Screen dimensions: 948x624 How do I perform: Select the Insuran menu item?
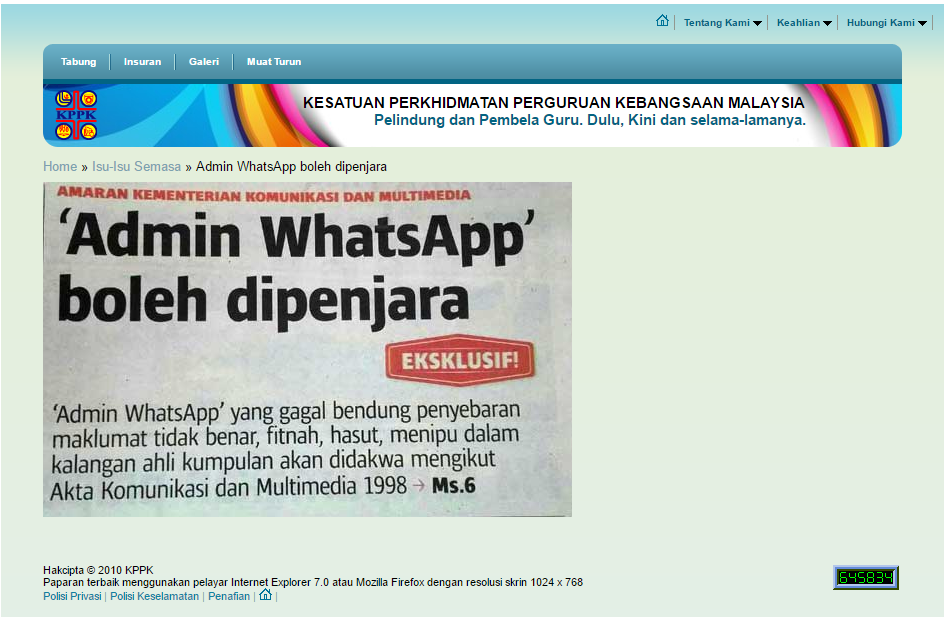pyautogui.click(x=142, y=62)
